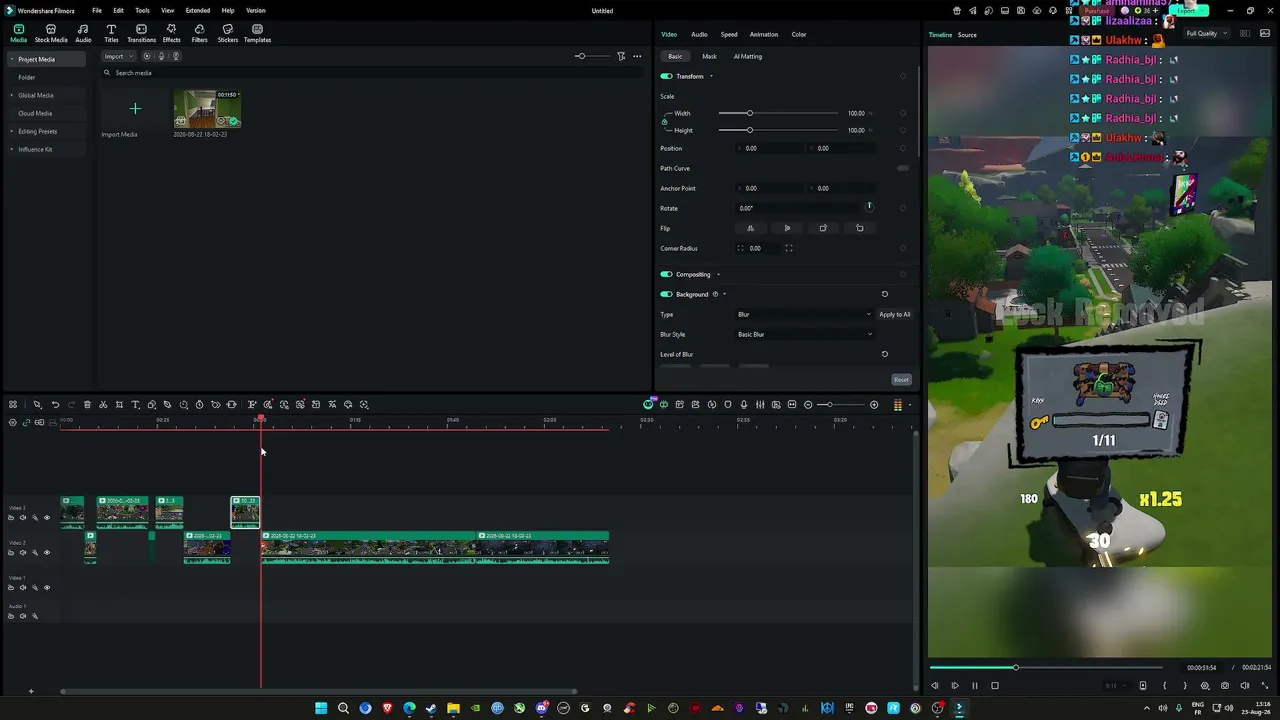This screenshot has height=720, width=1280.
Task: Open the Extended menu
Action: 198,11
